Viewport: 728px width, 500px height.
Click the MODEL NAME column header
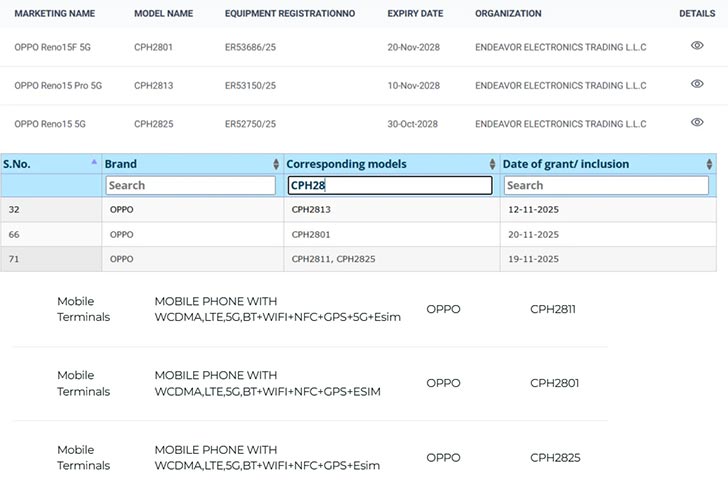[x=163, y=14]
